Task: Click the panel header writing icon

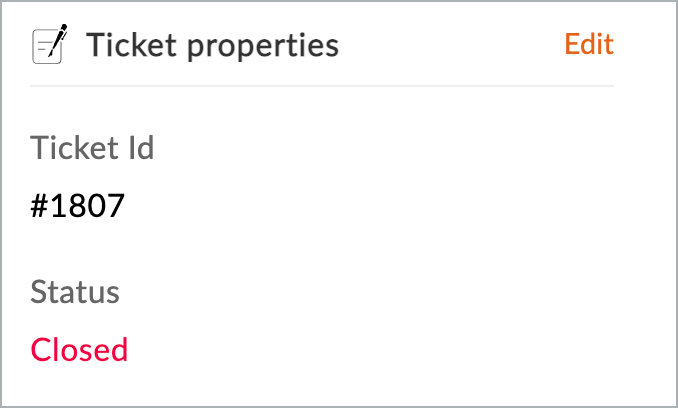Action: 49,45
